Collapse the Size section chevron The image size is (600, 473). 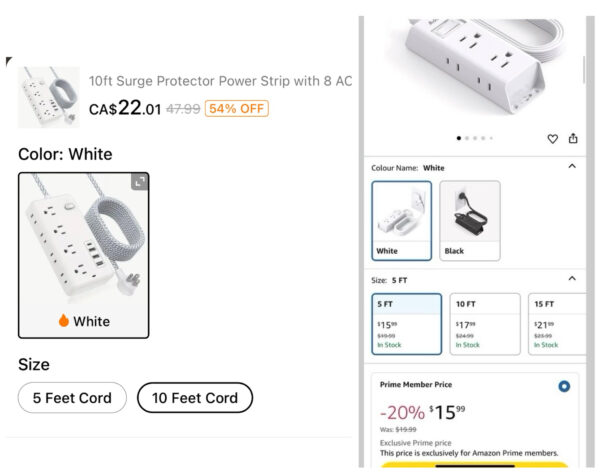pyautogui.click(x=572, y=279)
